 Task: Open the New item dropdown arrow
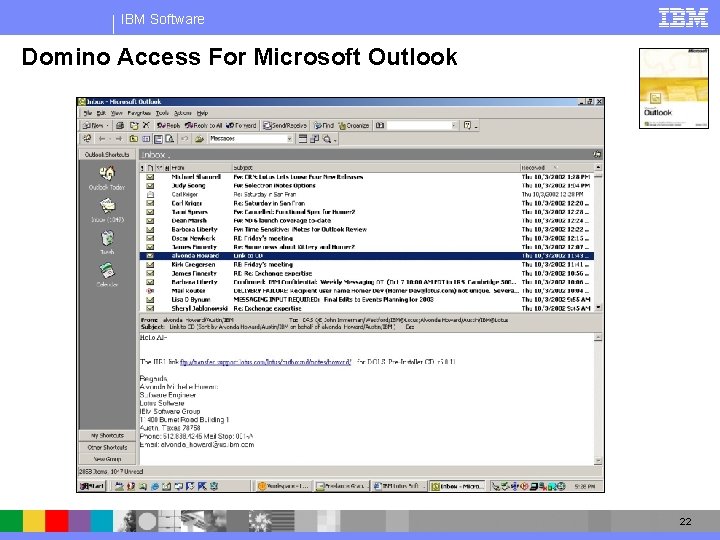tap(107, 125)
